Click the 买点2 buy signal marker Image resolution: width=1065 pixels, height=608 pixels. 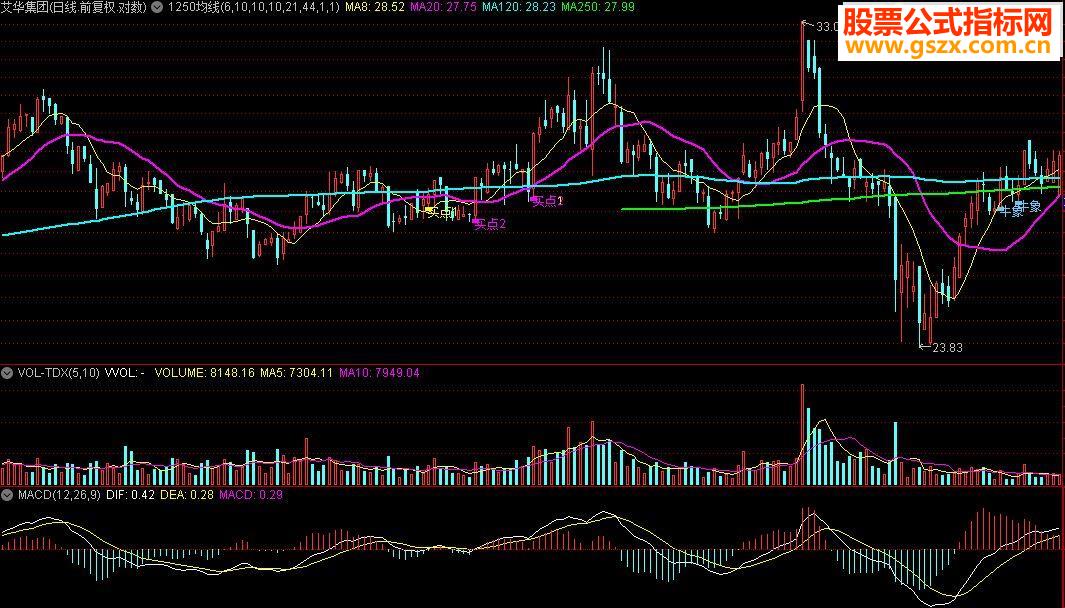click(x=490, y=224)
